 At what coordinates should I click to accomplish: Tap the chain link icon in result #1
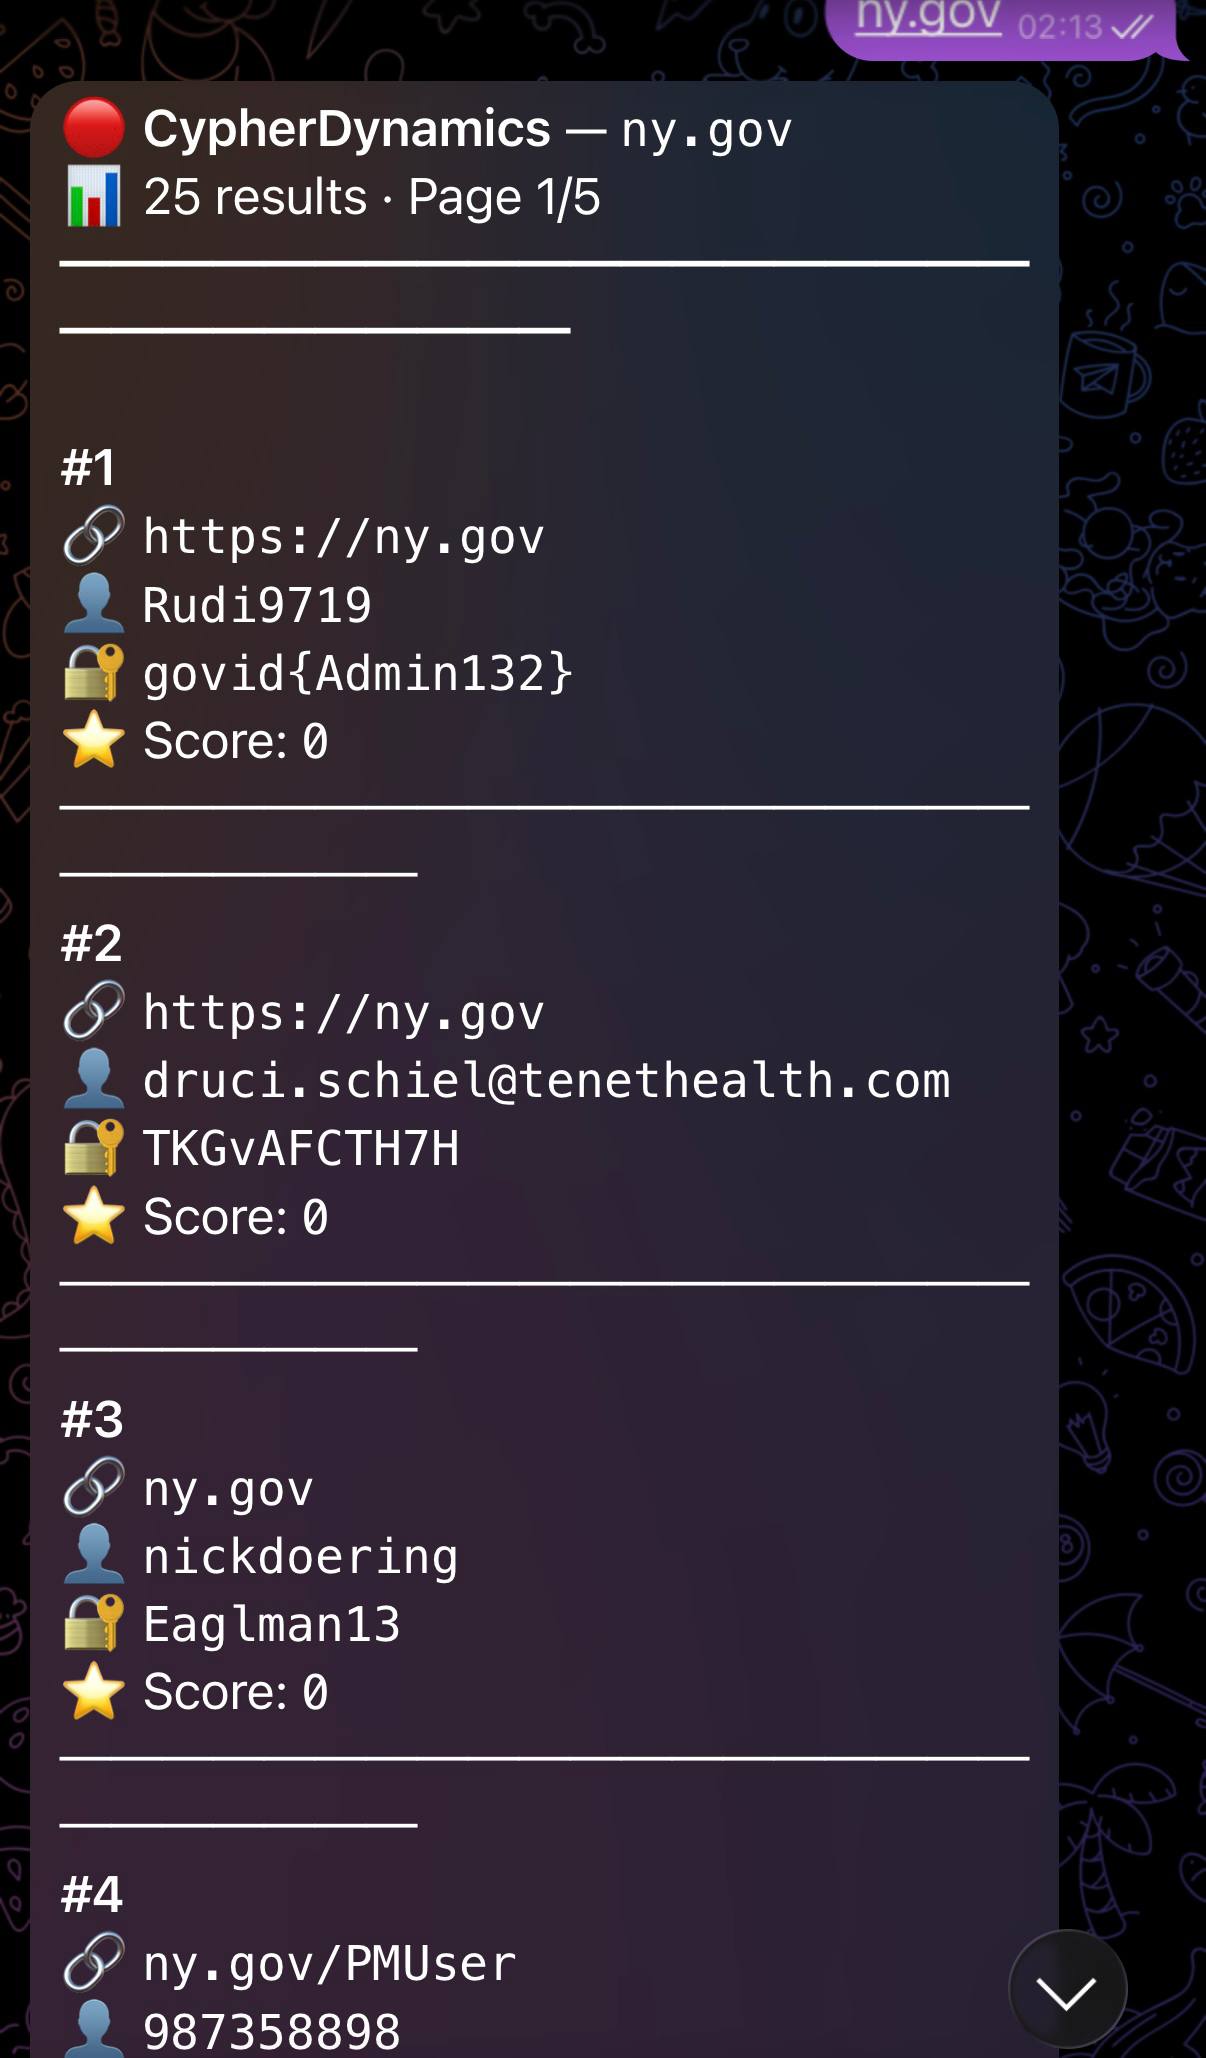93,535
